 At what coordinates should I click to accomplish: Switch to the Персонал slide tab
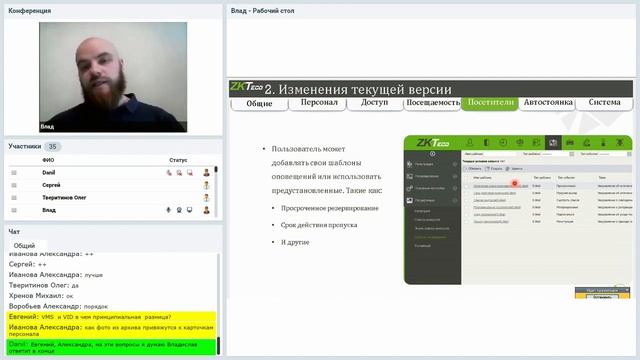pyautogui.click(x=319, y=102)
